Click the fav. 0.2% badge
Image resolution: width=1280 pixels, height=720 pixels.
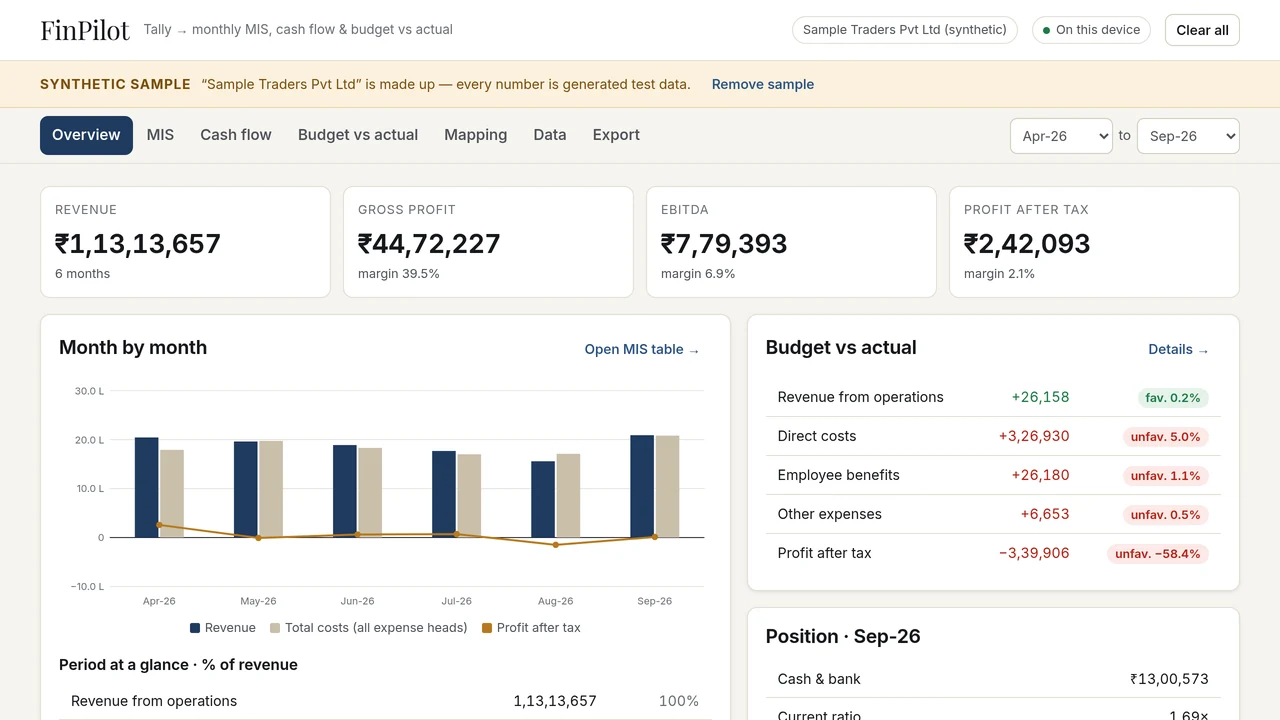[1173, 398]
